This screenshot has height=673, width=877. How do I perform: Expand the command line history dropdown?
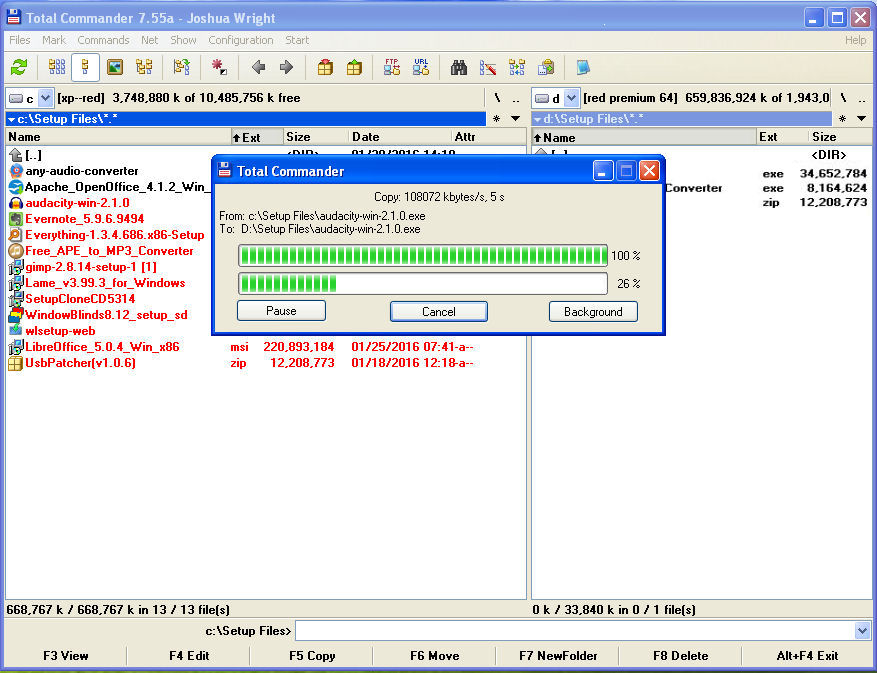pos(862,630)
